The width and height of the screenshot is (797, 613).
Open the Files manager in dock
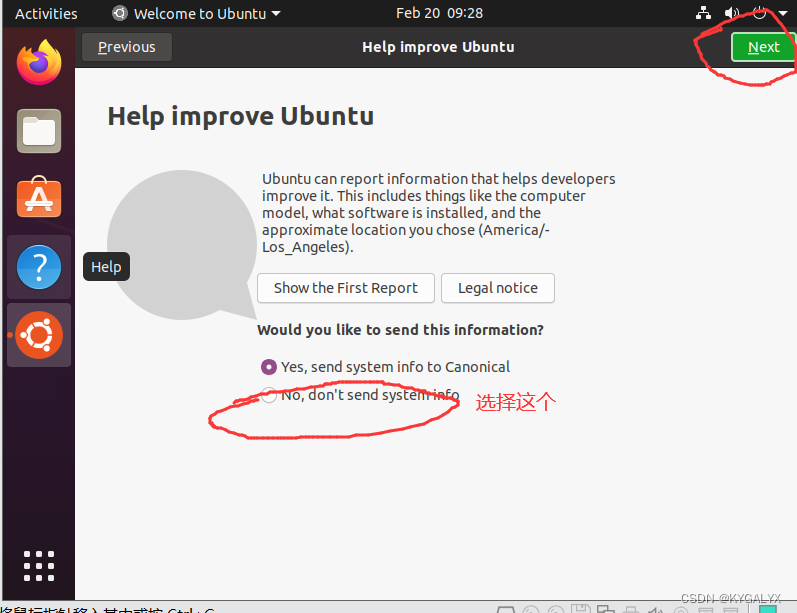[39, 131]
